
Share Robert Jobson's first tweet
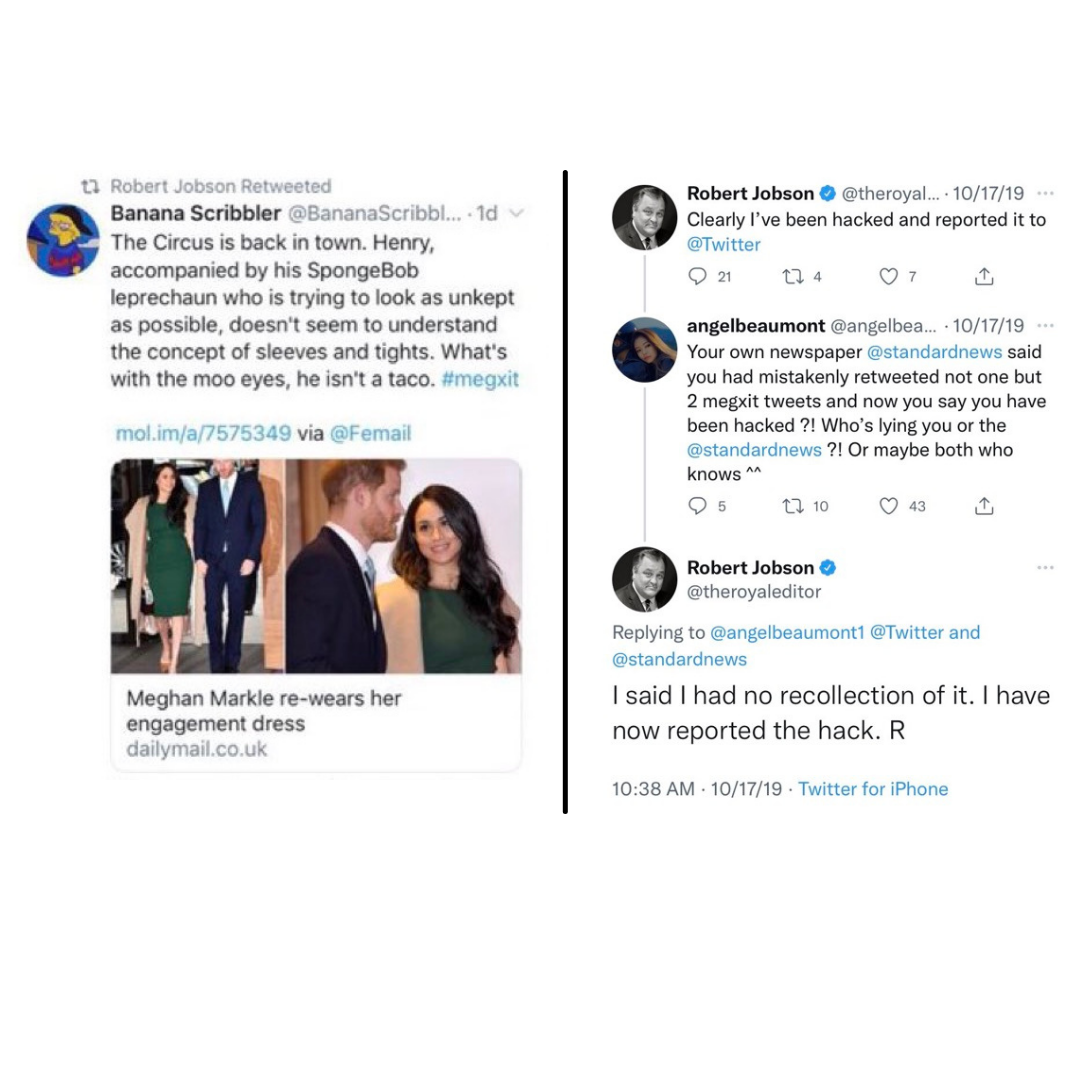(x=984, y=277)
